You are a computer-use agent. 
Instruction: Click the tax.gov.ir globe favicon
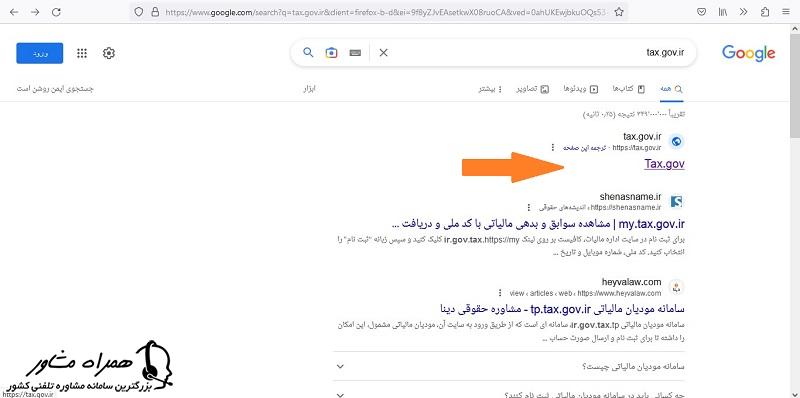(x=677, y=142)
